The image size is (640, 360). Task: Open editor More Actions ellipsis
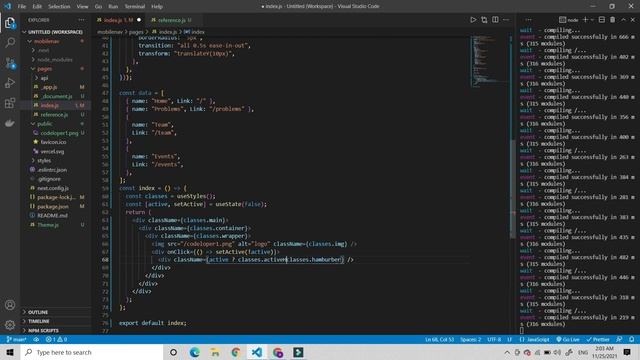(x=506, y=20)
